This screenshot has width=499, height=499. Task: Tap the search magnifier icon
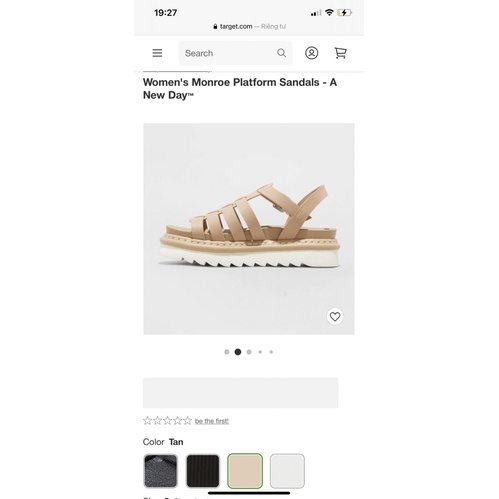point(281,53)
